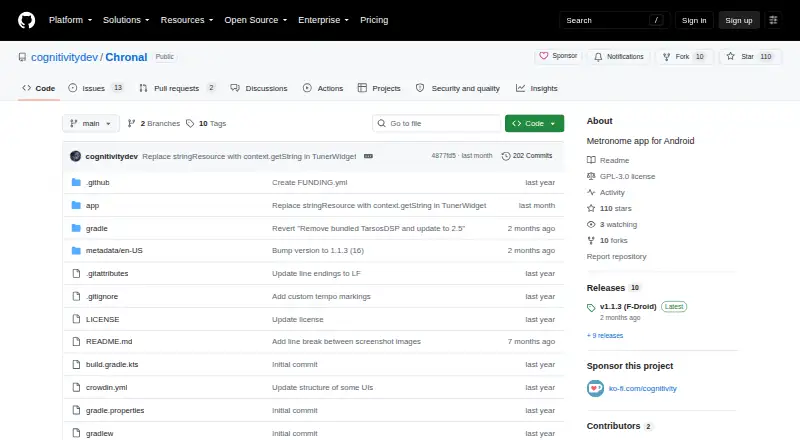Click the gradlew file icon
The width and height of the screenshot is (800, 440).
(76, 433)
